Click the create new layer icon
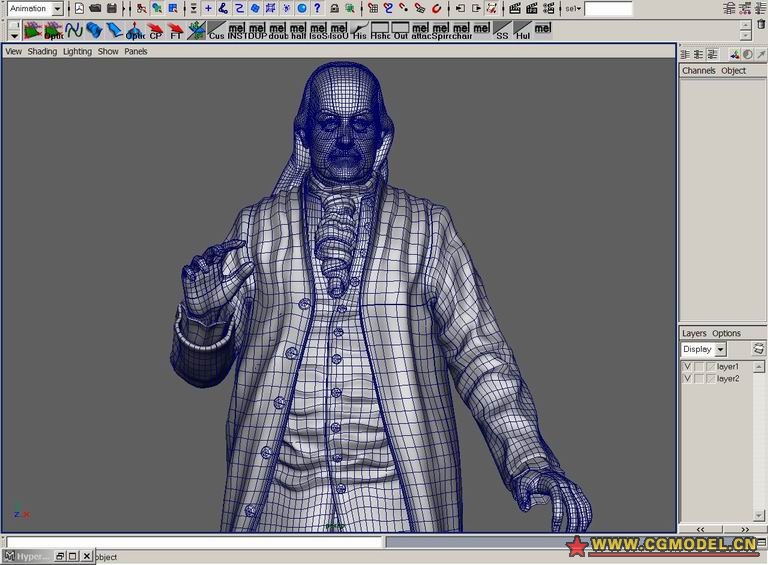This screenshot has height=565, width=768. click(x=759, y=349)
